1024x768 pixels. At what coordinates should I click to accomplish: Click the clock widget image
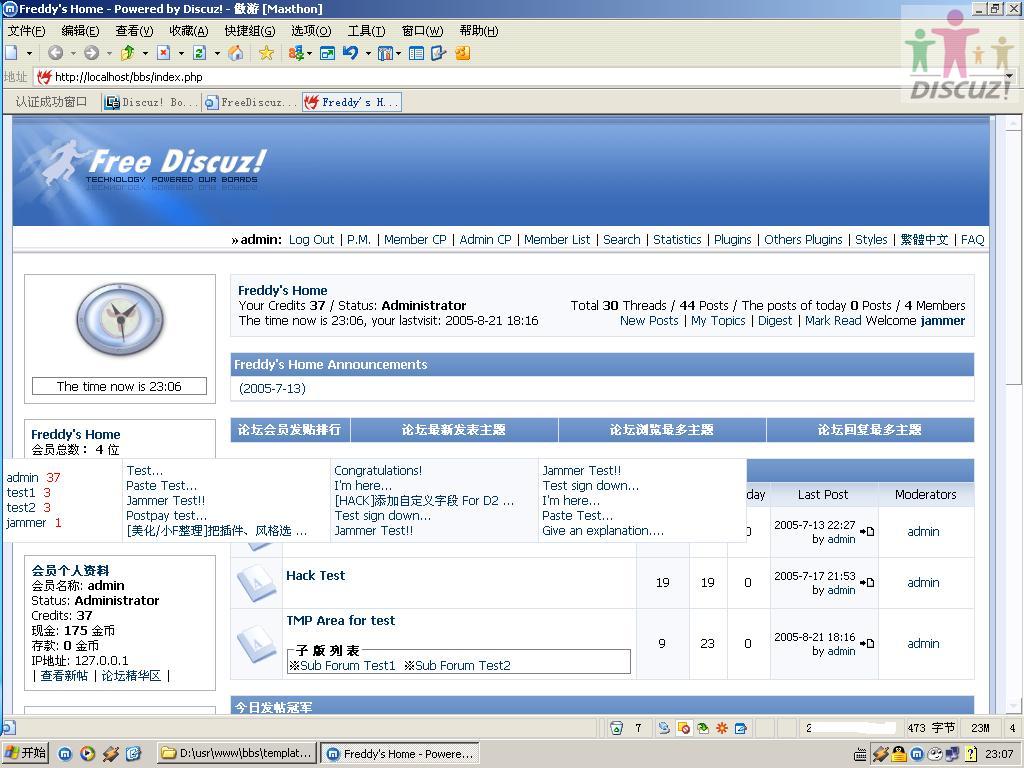[120, 320]
